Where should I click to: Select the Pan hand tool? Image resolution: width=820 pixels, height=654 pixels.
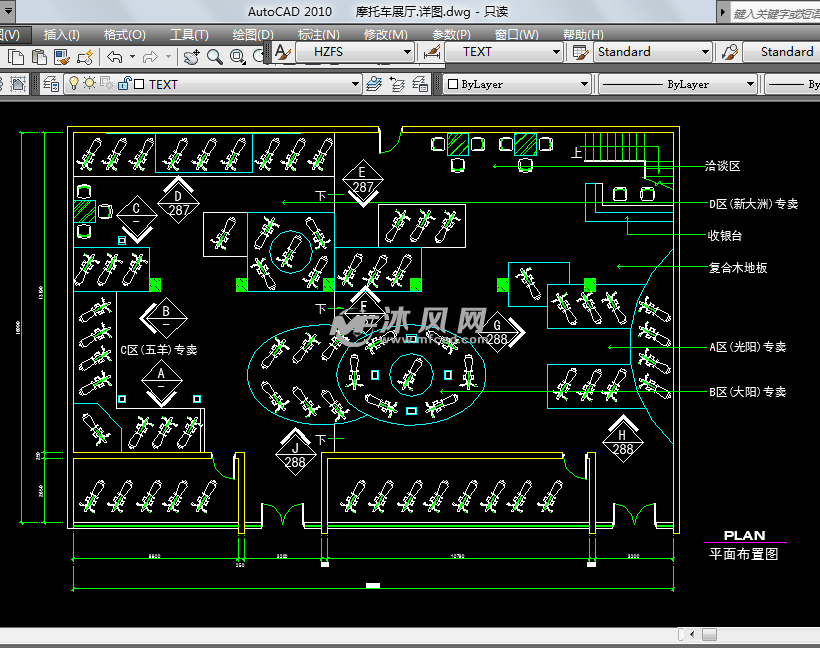pos(192,57)
